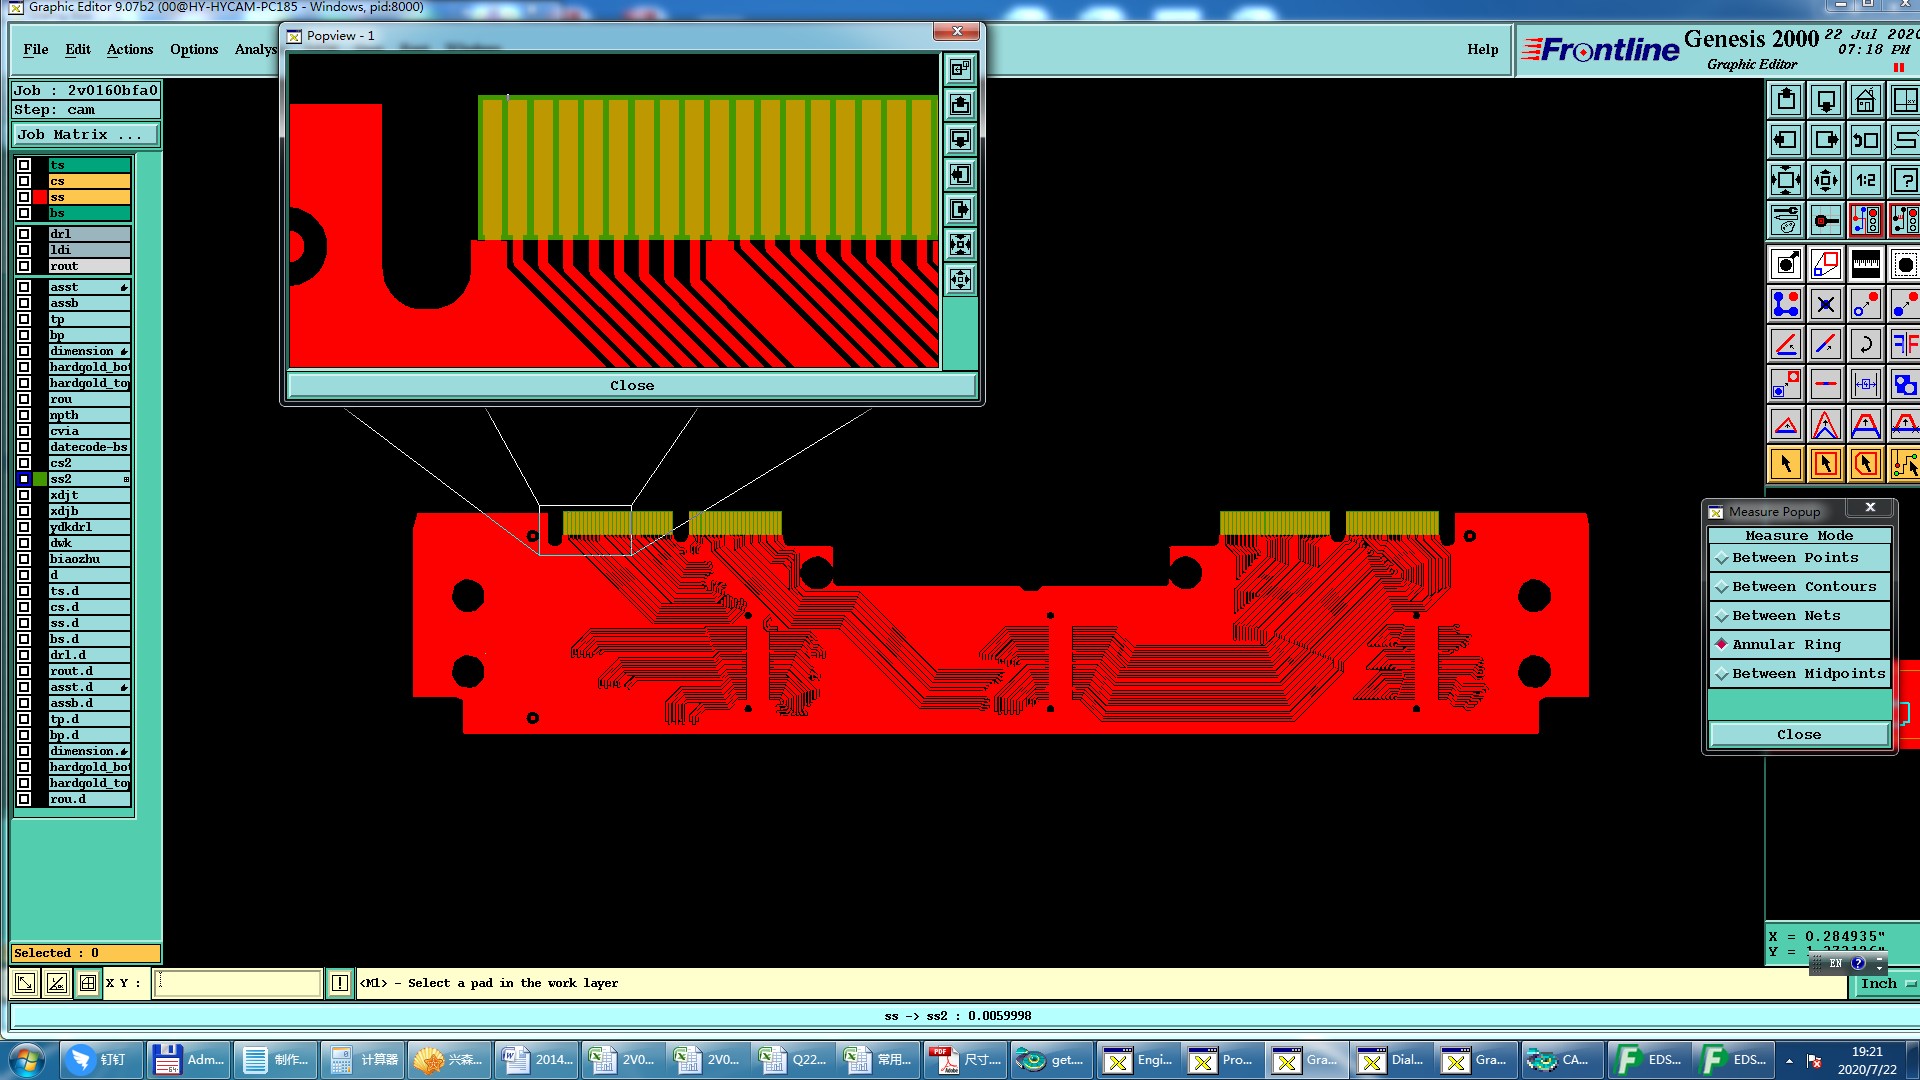Click Close in the Measure Popup

click(1799, 734)
